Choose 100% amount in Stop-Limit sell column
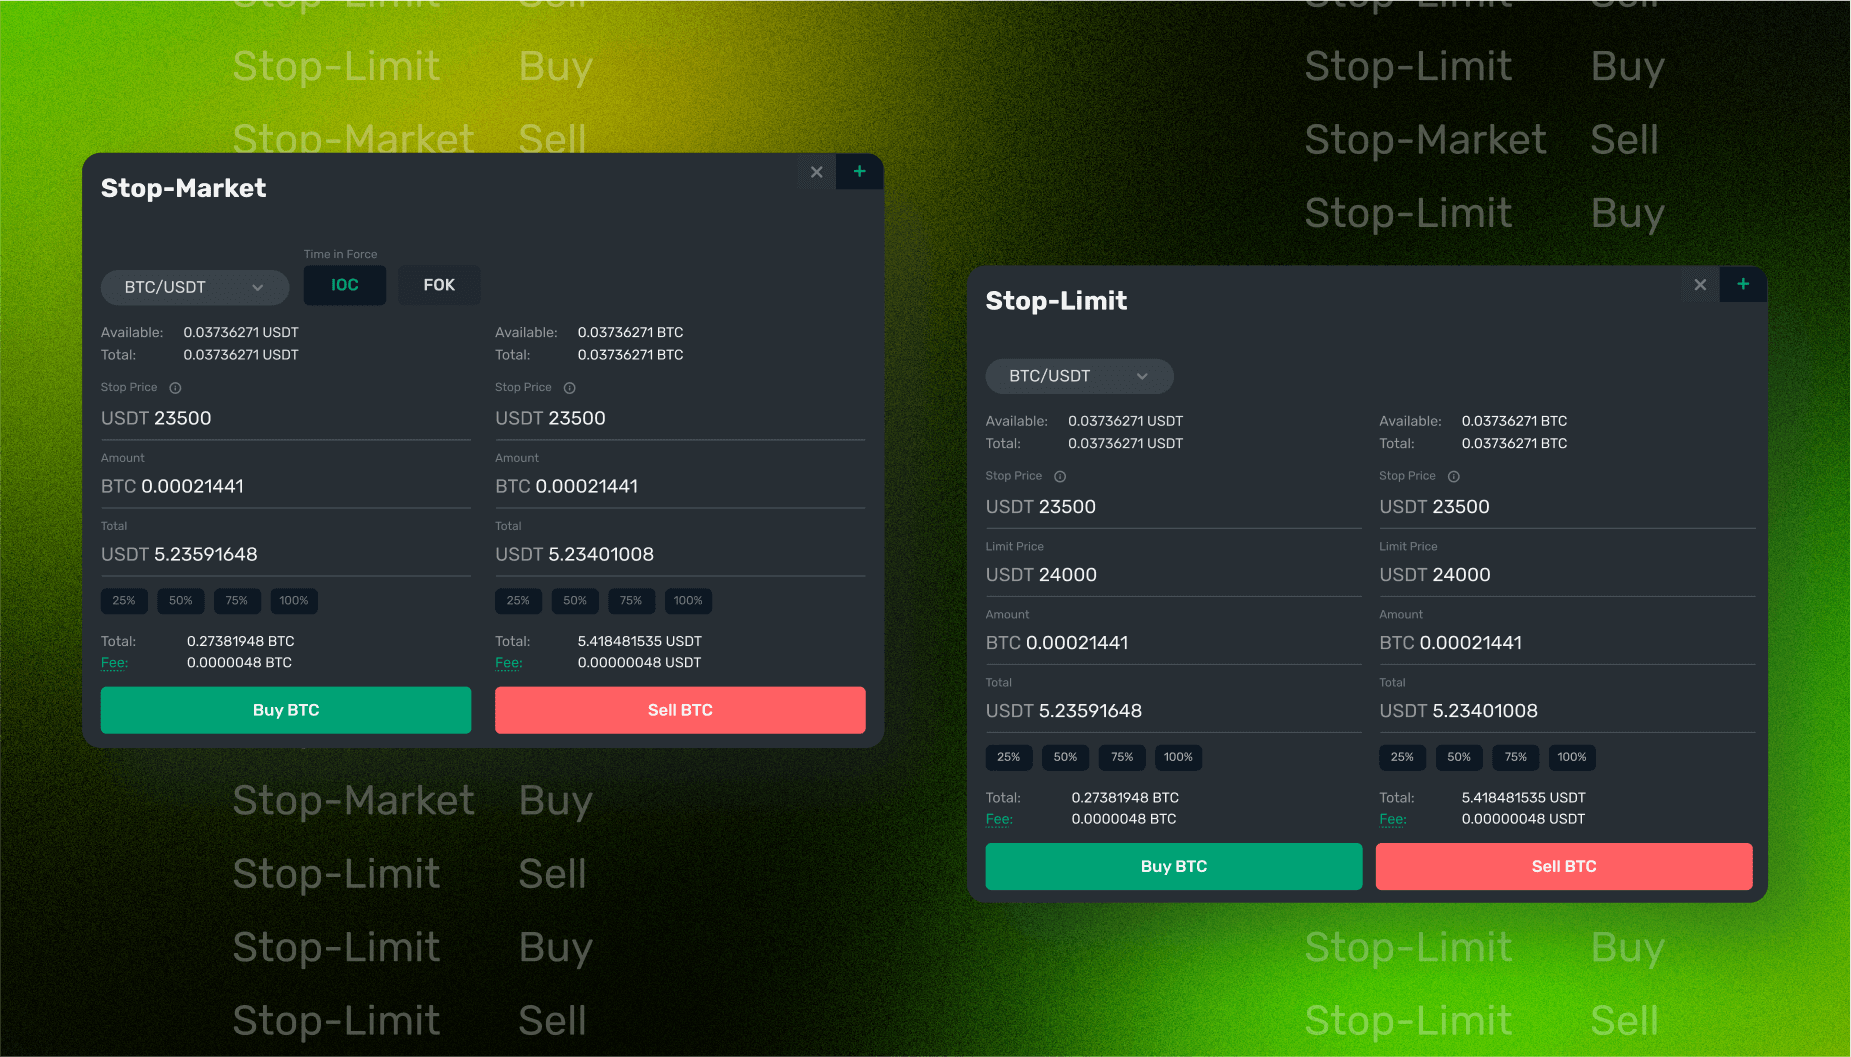 [1571, 757]
